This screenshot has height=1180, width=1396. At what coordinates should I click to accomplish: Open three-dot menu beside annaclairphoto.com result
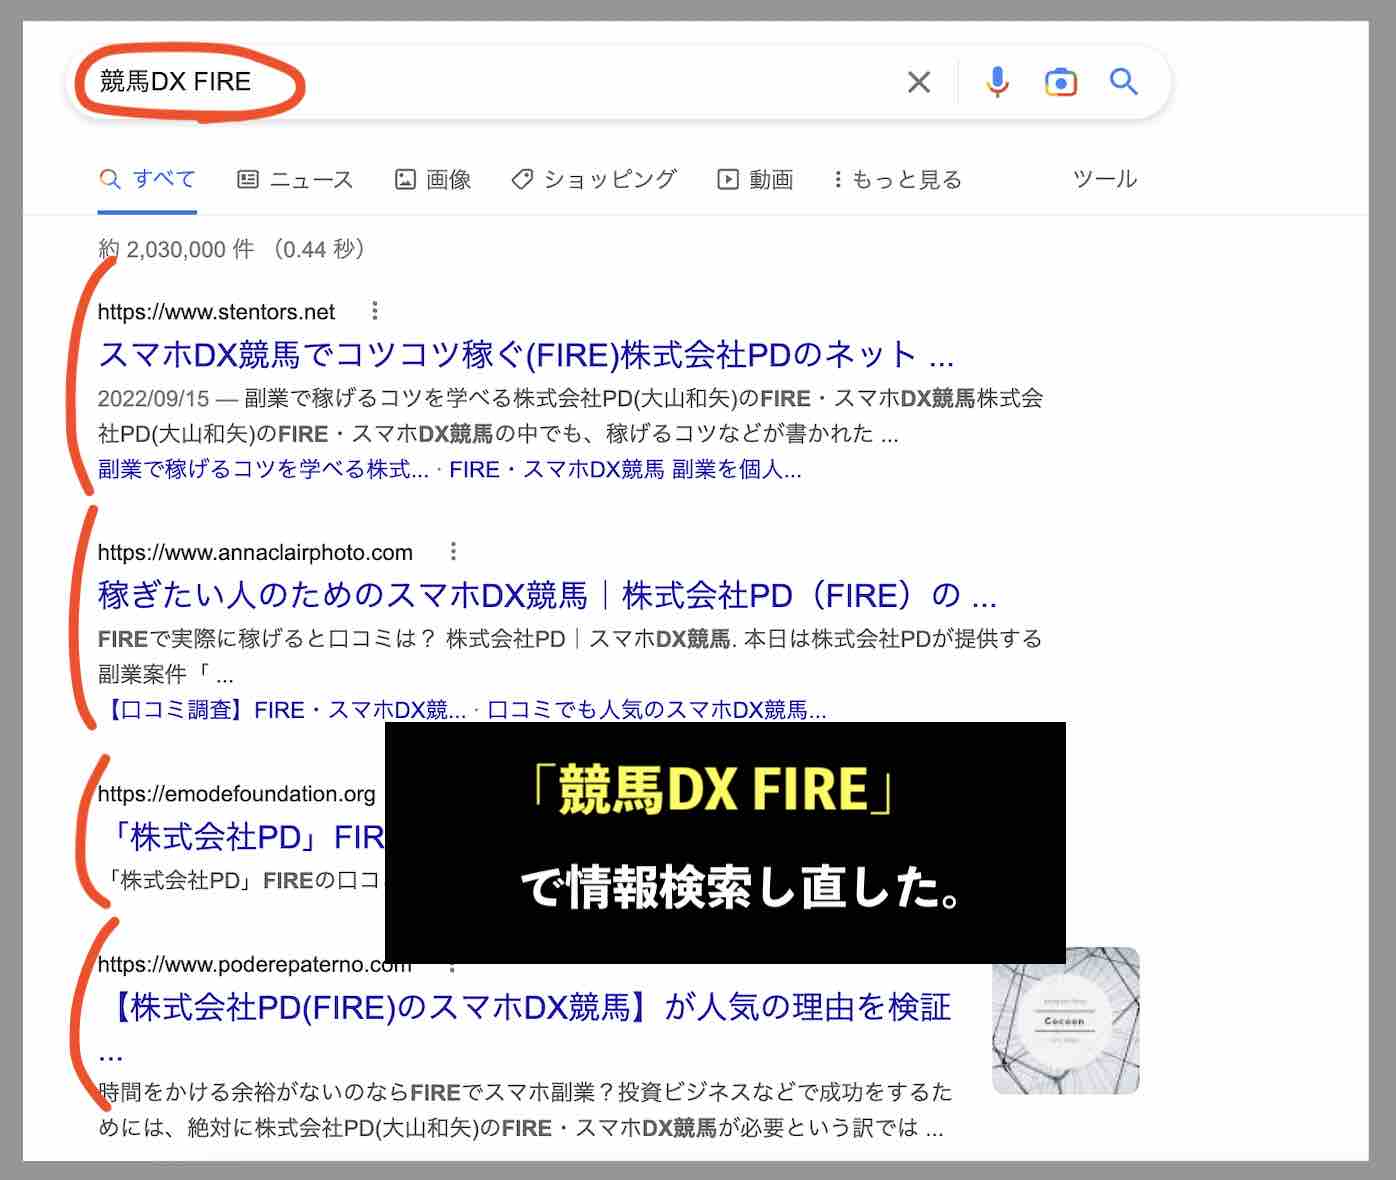pyautogui.click(x=455, y=551)
